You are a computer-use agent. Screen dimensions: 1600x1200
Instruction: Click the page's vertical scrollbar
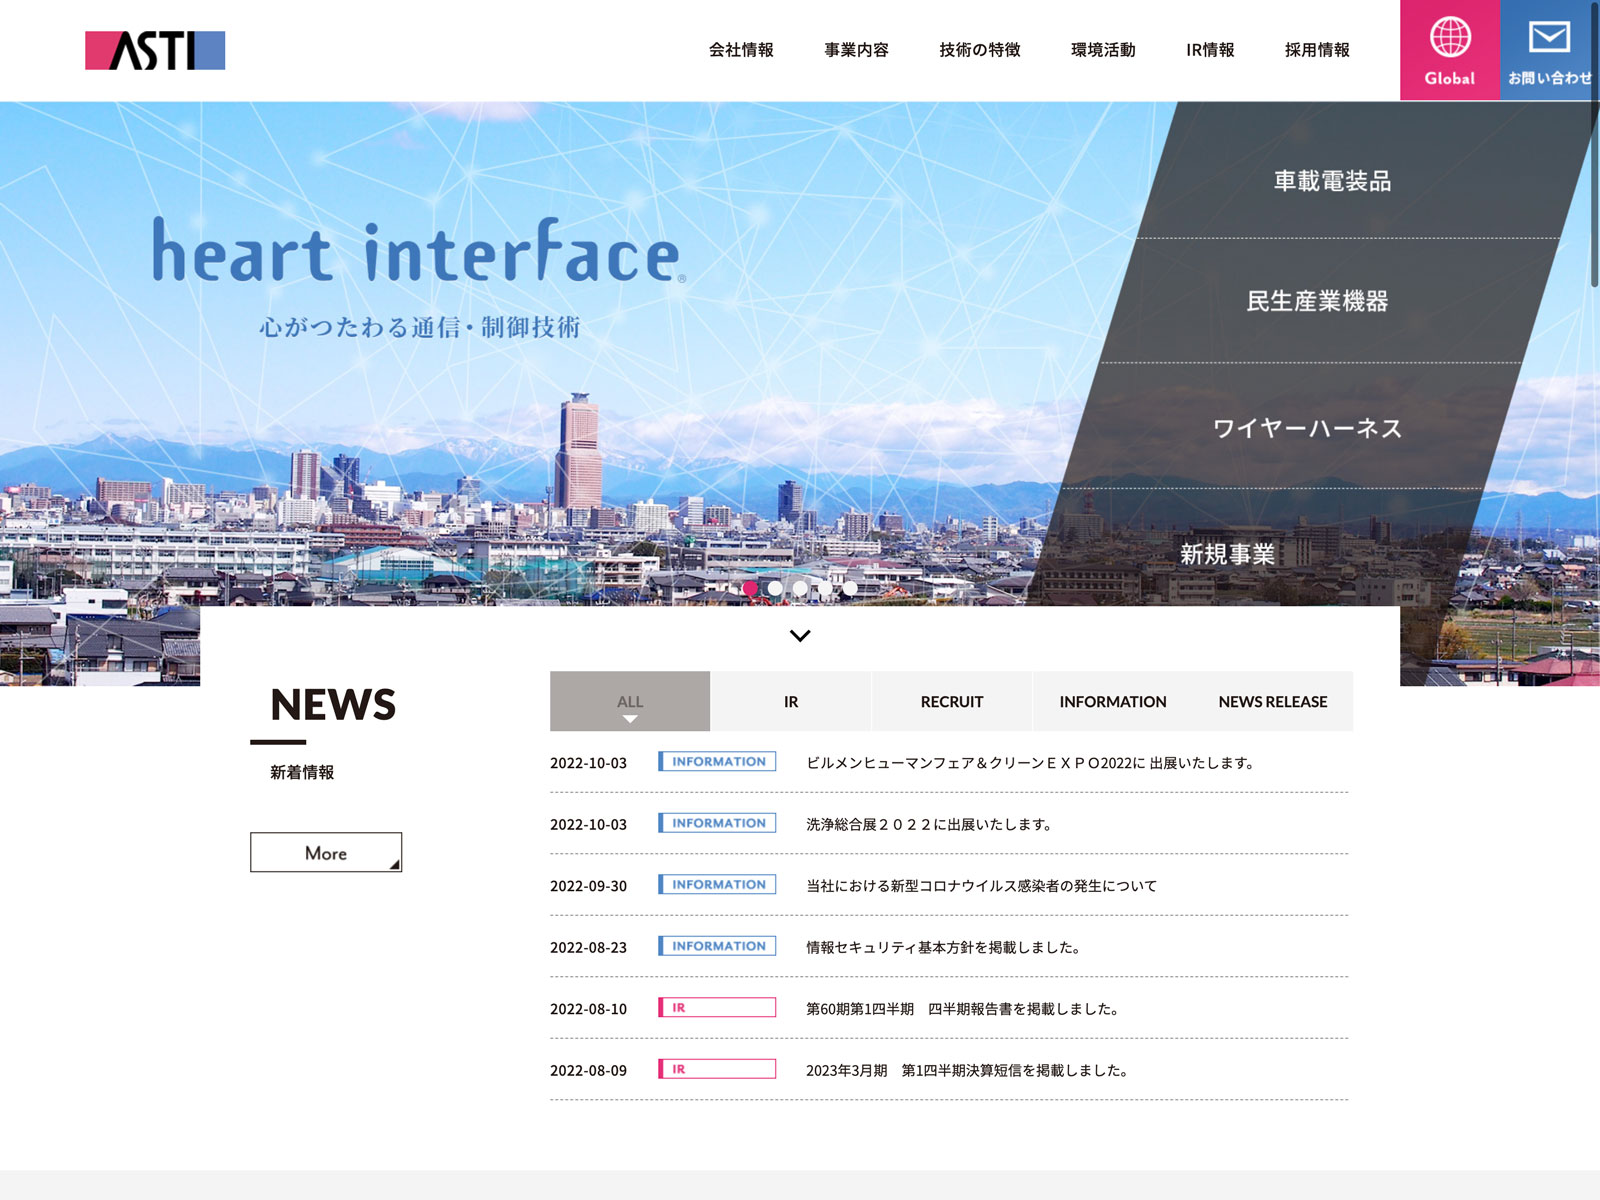pyautogui.click(x=1594, y=200)
